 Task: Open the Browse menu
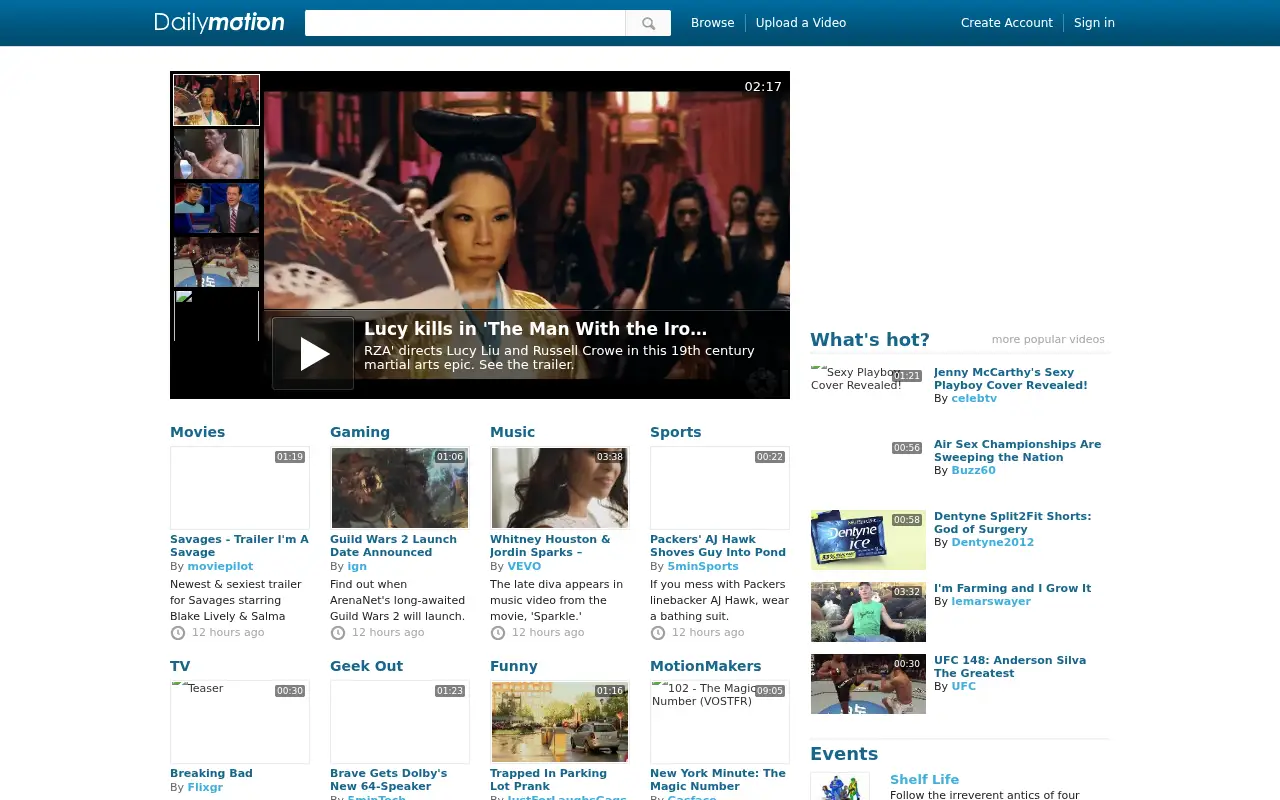pyautogui.click(x=712, y=23)
